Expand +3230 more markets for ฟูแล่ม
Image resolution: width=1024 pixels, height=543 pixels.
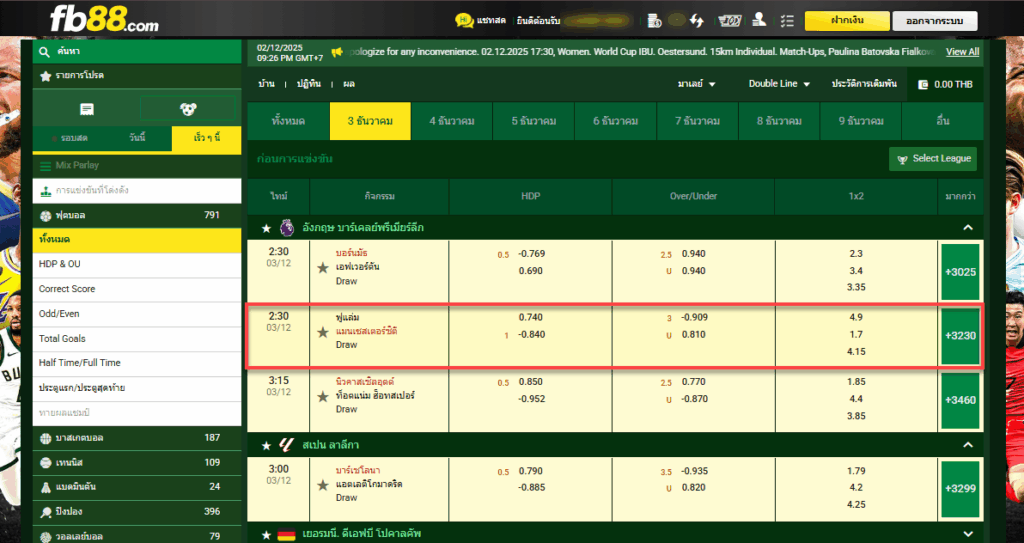(x=960, y=335)
